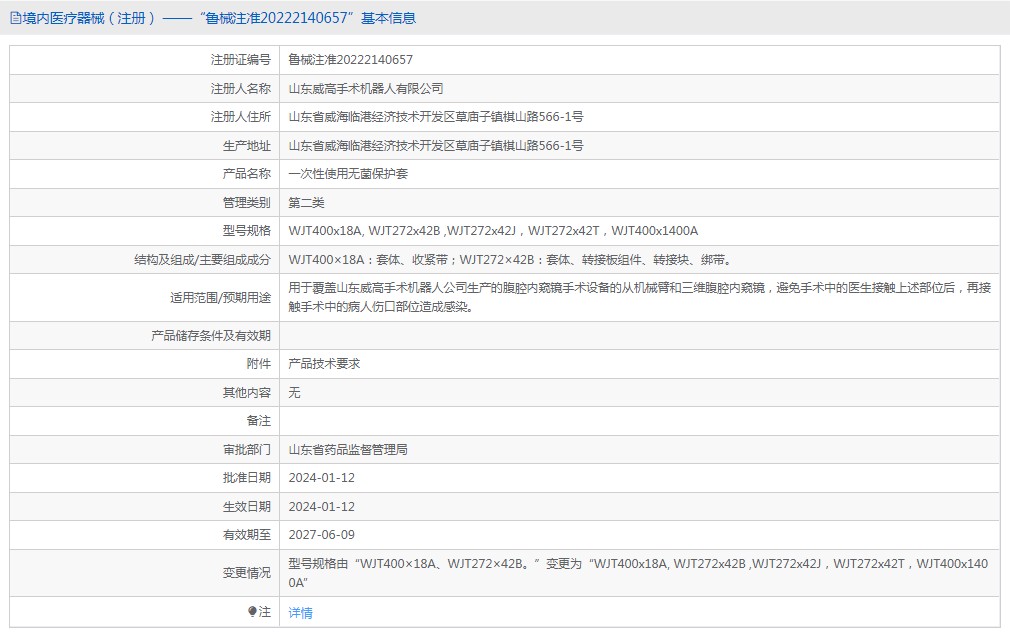This screenshot has width=1010, height=637.
Task: Click the 其他内容 row label
Action: click(247, 392)
